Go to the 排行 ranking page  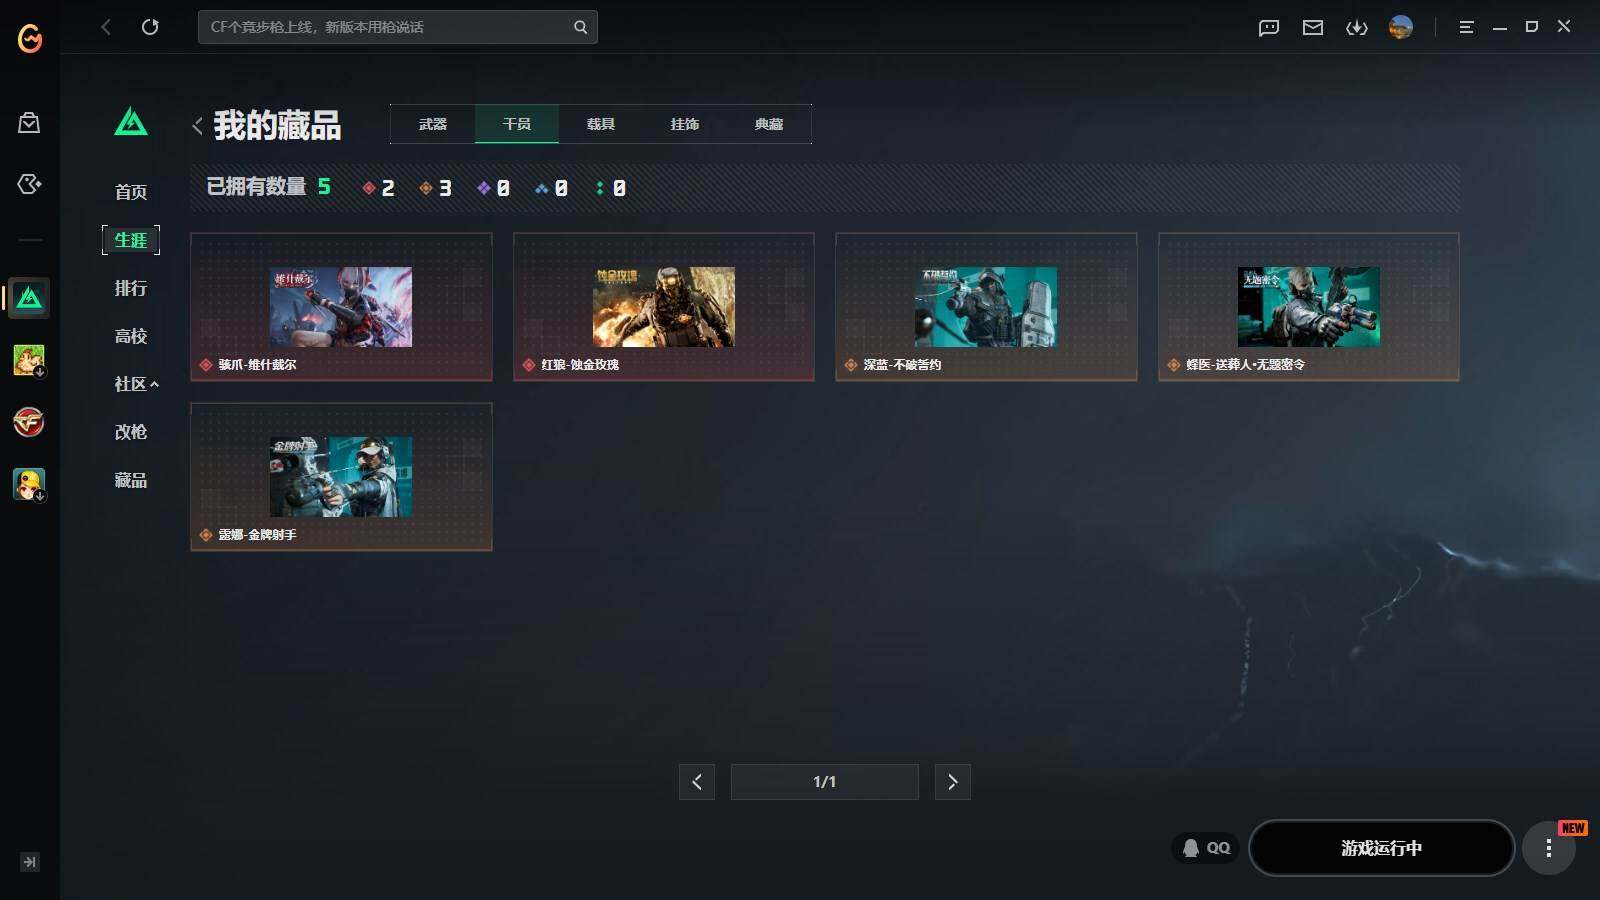[131, 288]
